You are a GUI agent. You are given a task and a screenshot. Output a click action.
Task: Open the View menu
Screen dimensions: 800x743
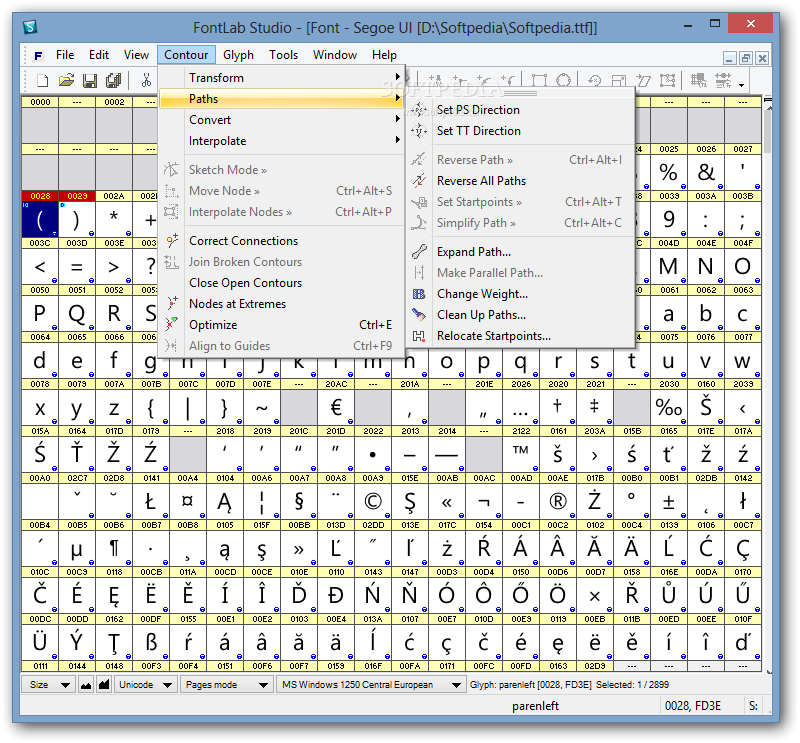pyautogui.click(x=136, y=55)
